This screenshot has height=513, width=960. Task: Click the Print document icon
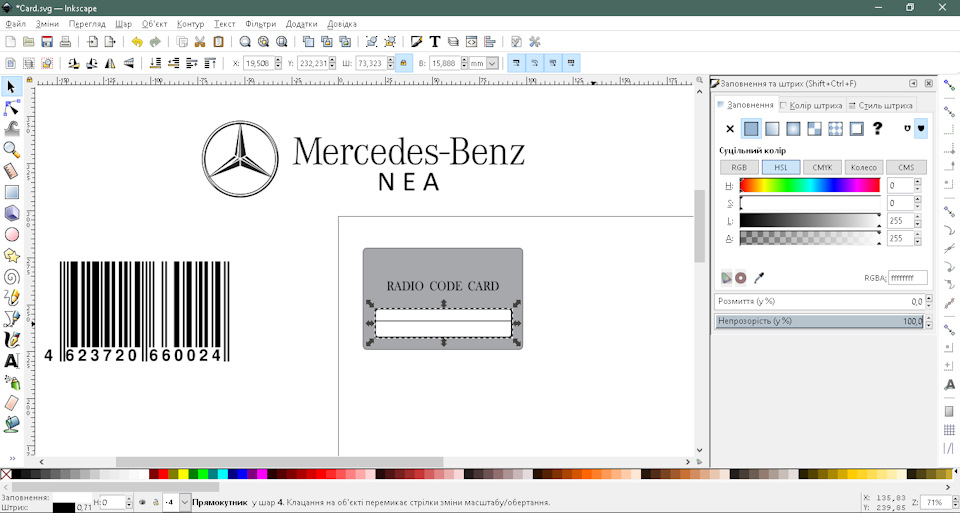click(x=66, y=42)
